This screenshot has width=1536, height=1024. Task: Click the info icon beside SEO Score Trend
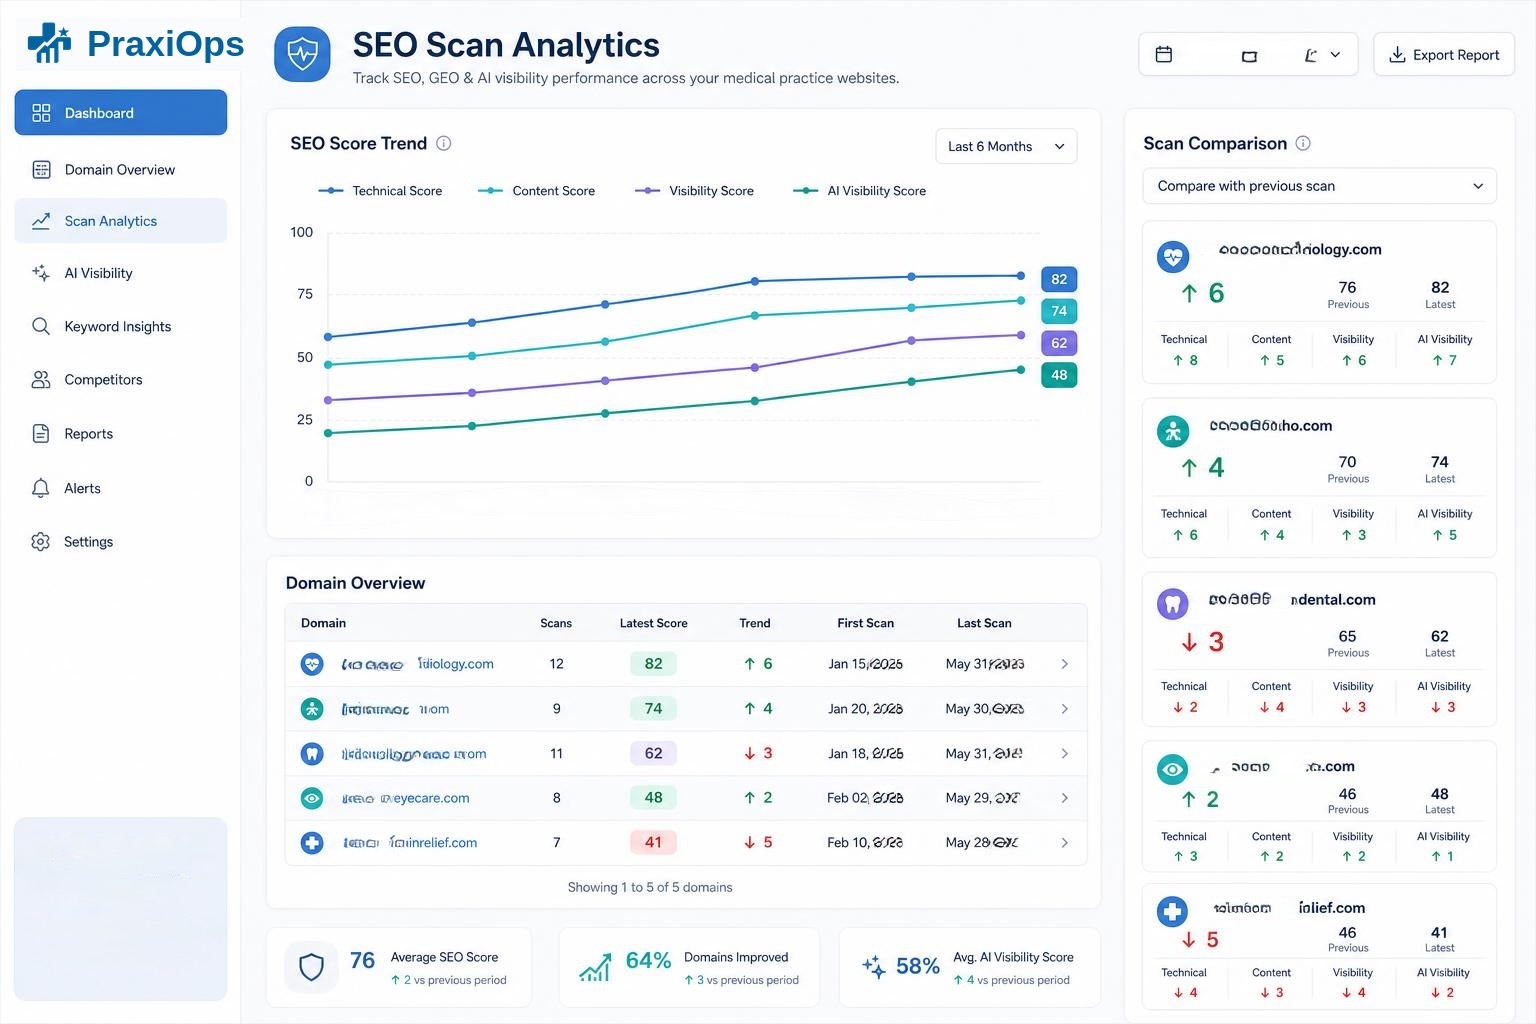tap(444, 143)
